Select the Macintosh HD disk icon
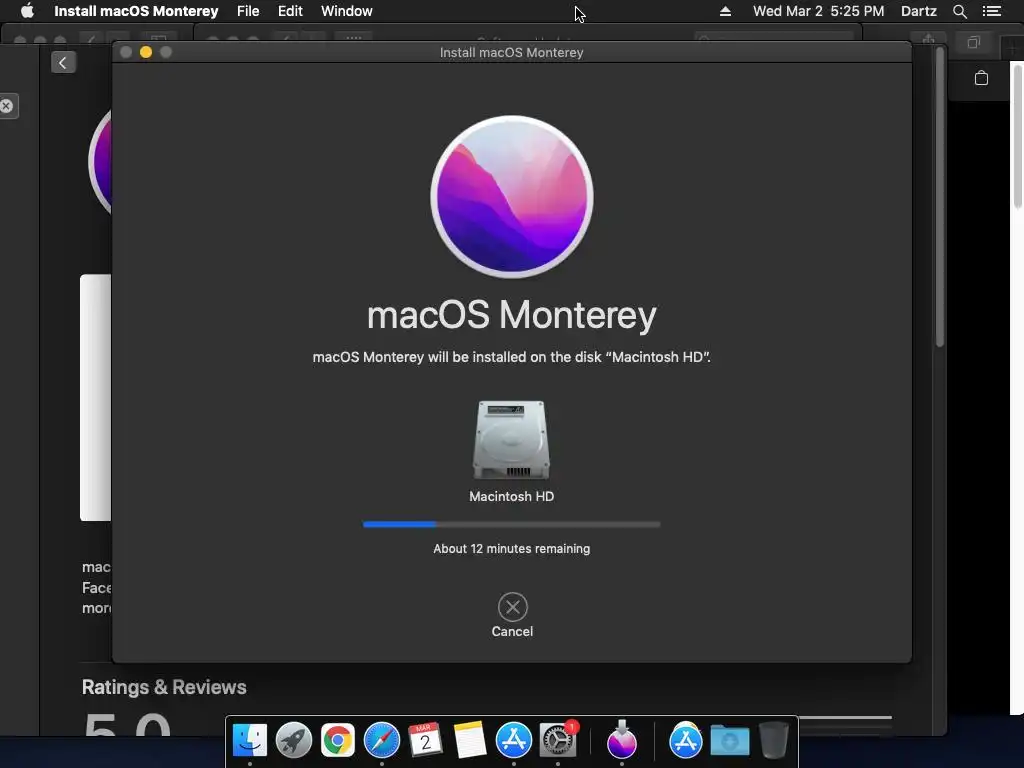This screenshot has width=1024, height=768. tap(511, 440)
